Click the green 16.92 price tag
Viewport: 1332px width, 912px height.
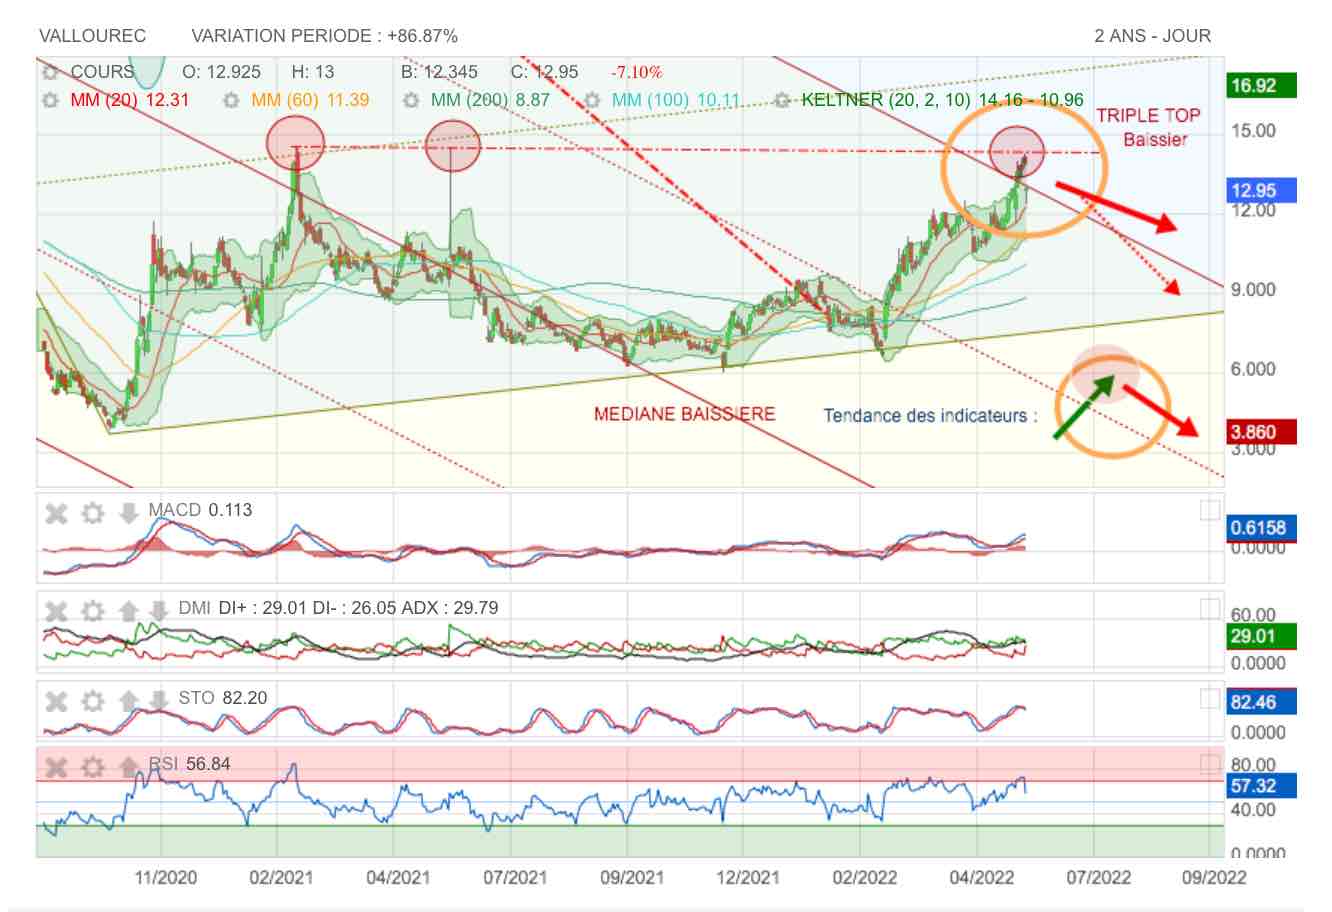[1261, 86]
